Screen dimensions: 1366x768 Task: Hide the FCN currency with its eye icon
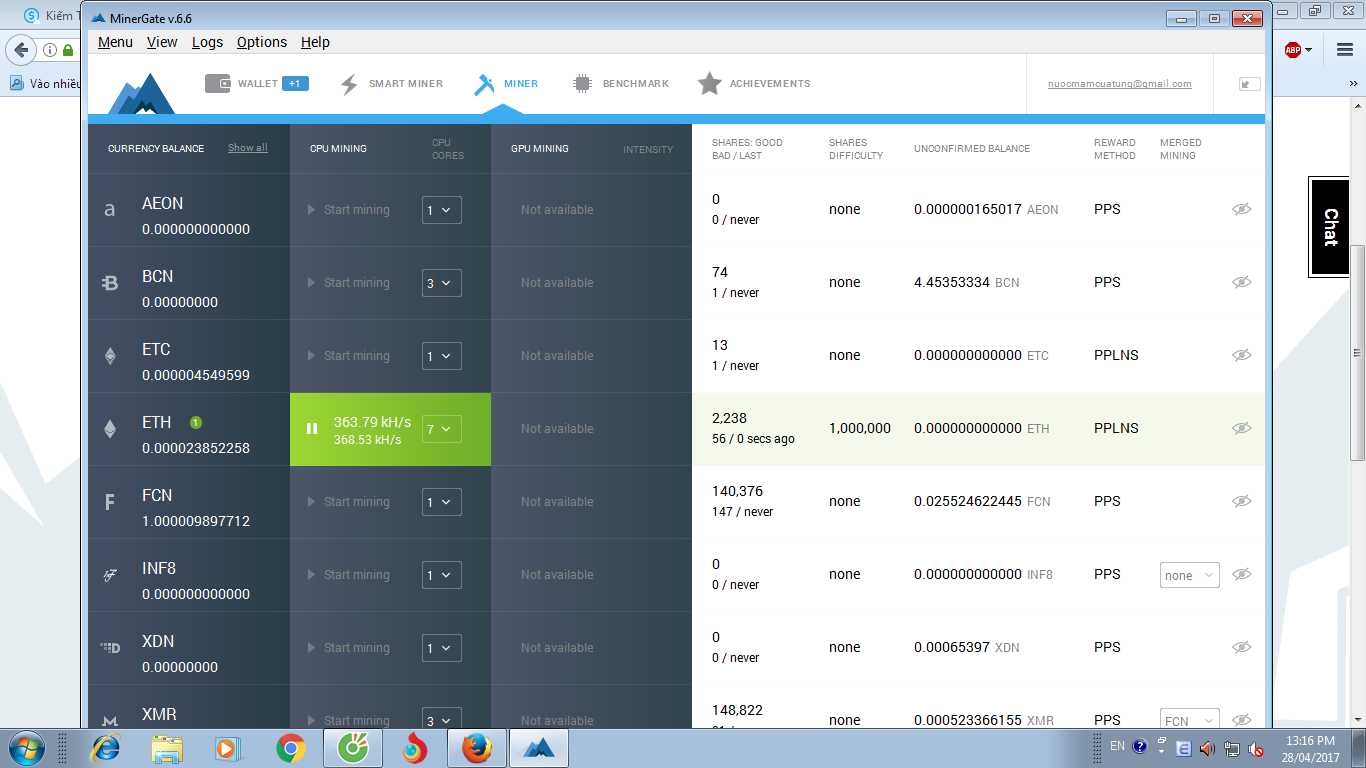tap(1242, 501)
